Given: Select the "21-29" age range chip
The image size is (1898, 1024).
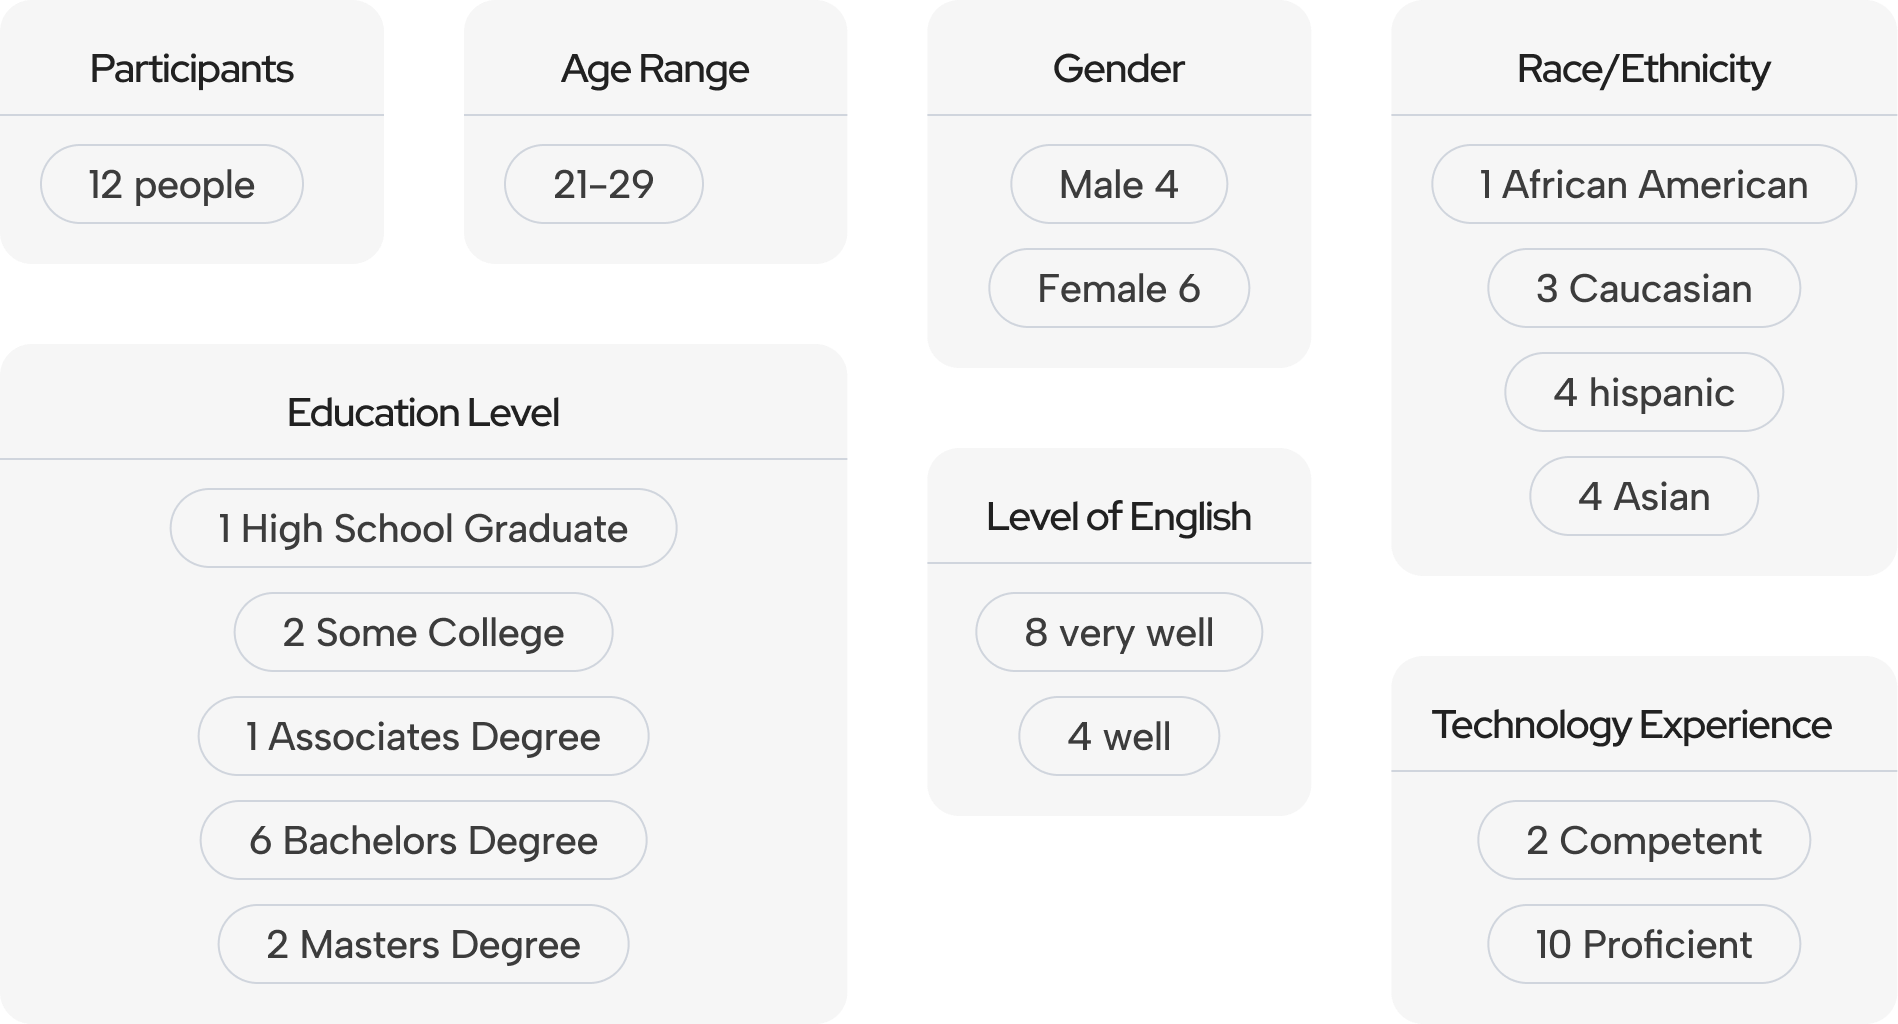Looking at the screenshot, I should pyautogui.click(x=603, y=185).
